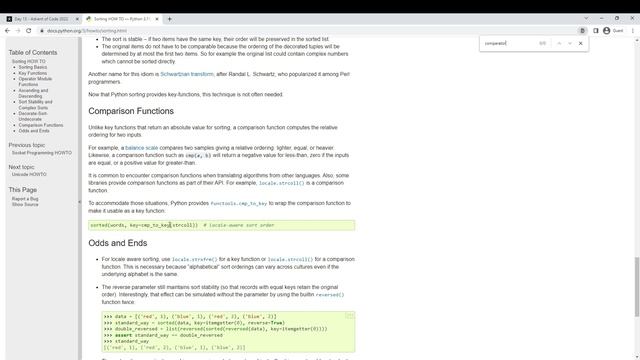640x360 pixels.
Task: Open Unicode HOWTO next topic
Action: (x=29, y=174)
